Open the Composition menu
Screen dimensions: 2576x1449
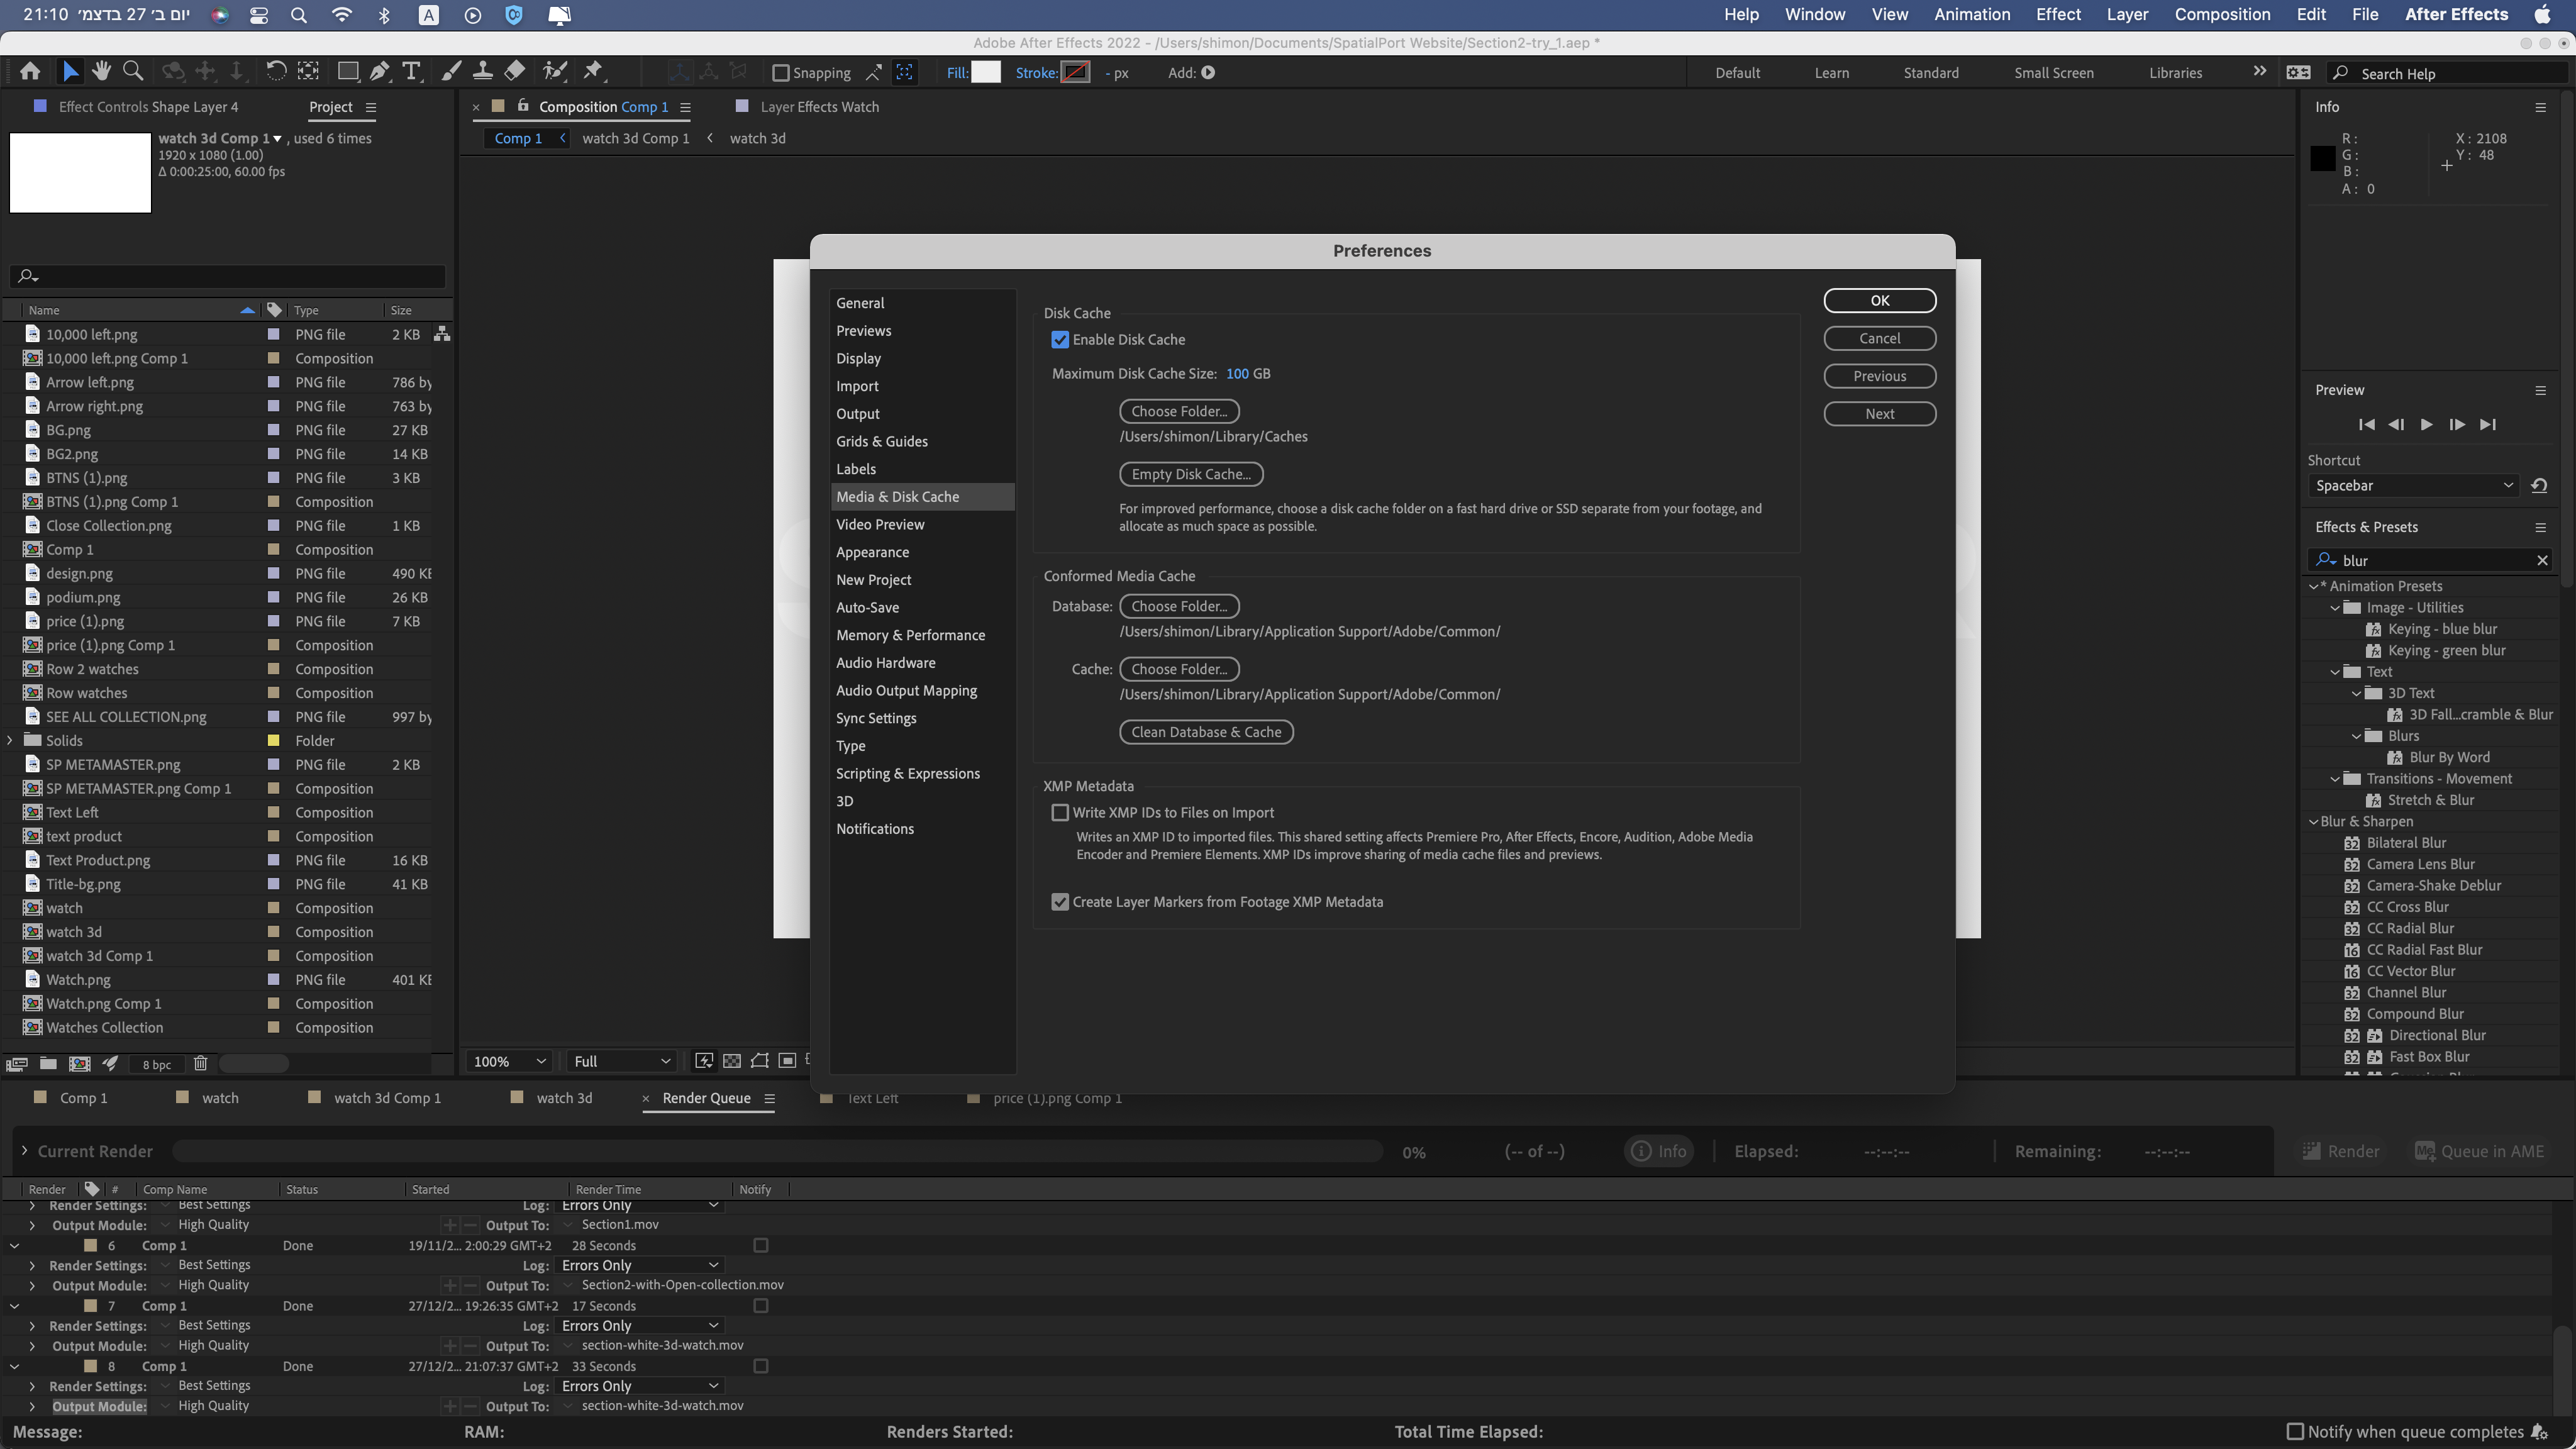pyautogui.click(x=2222, y=14)
